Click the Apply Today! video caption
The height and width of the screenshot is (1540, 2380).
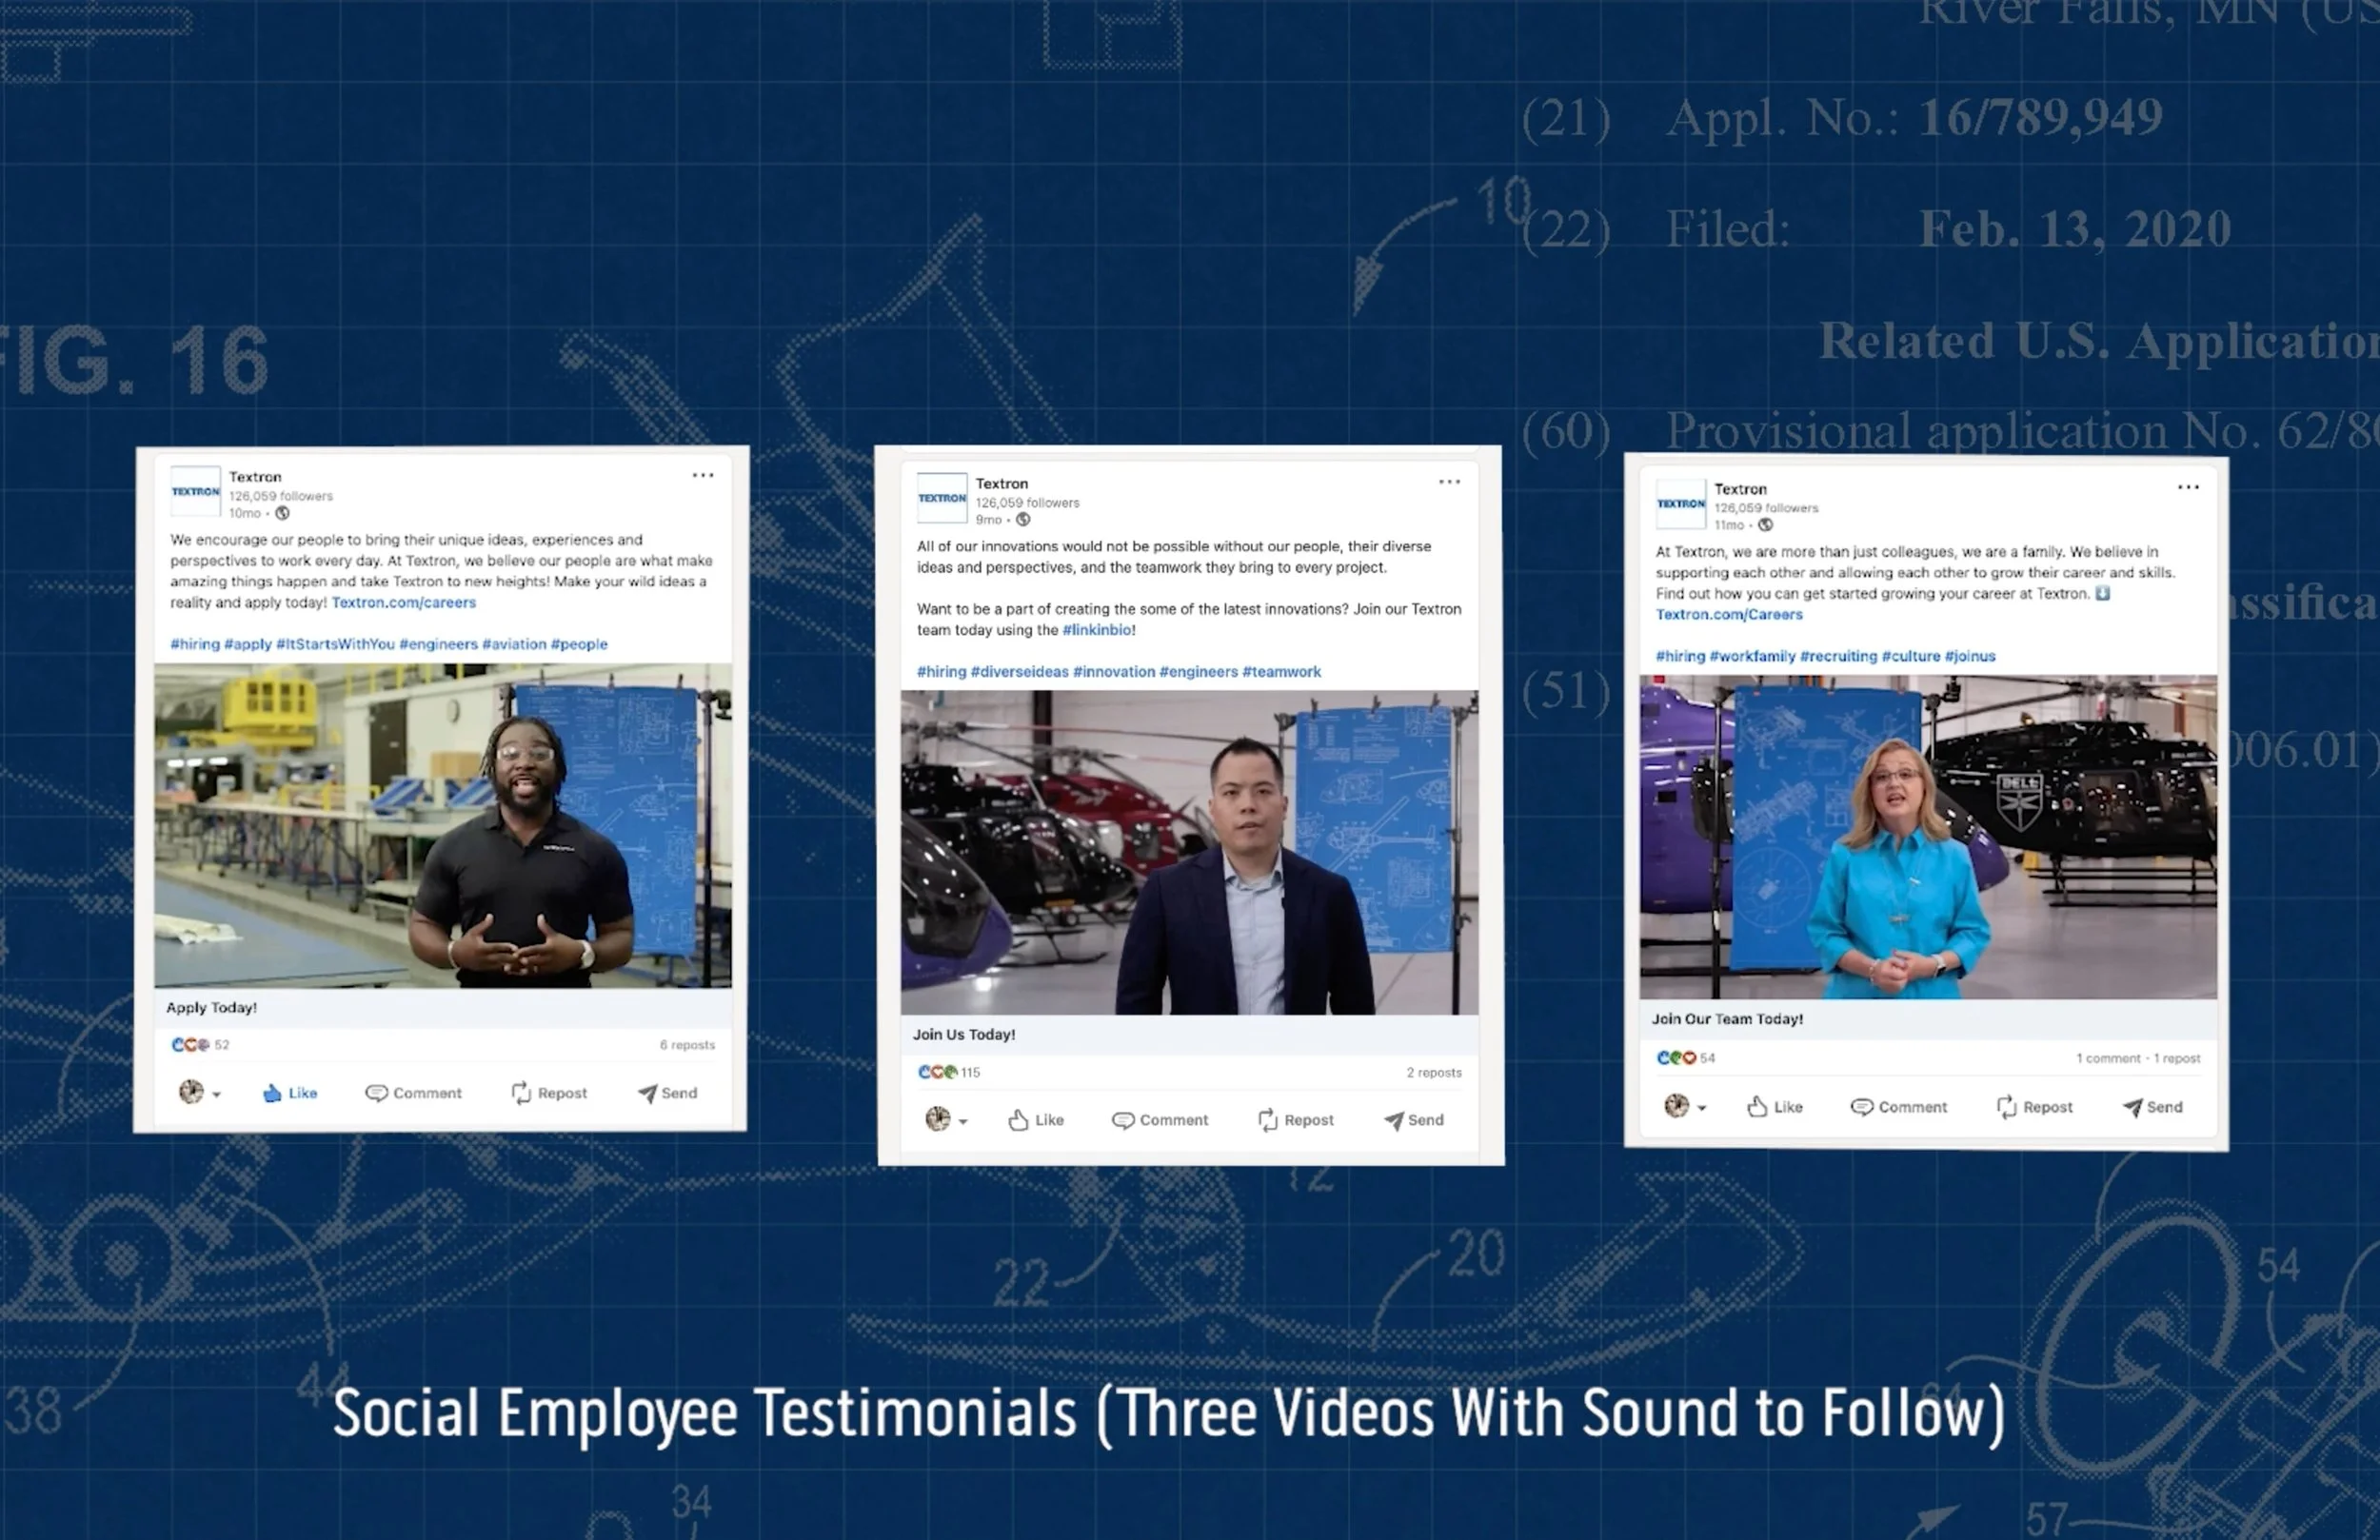point(211,1008)
